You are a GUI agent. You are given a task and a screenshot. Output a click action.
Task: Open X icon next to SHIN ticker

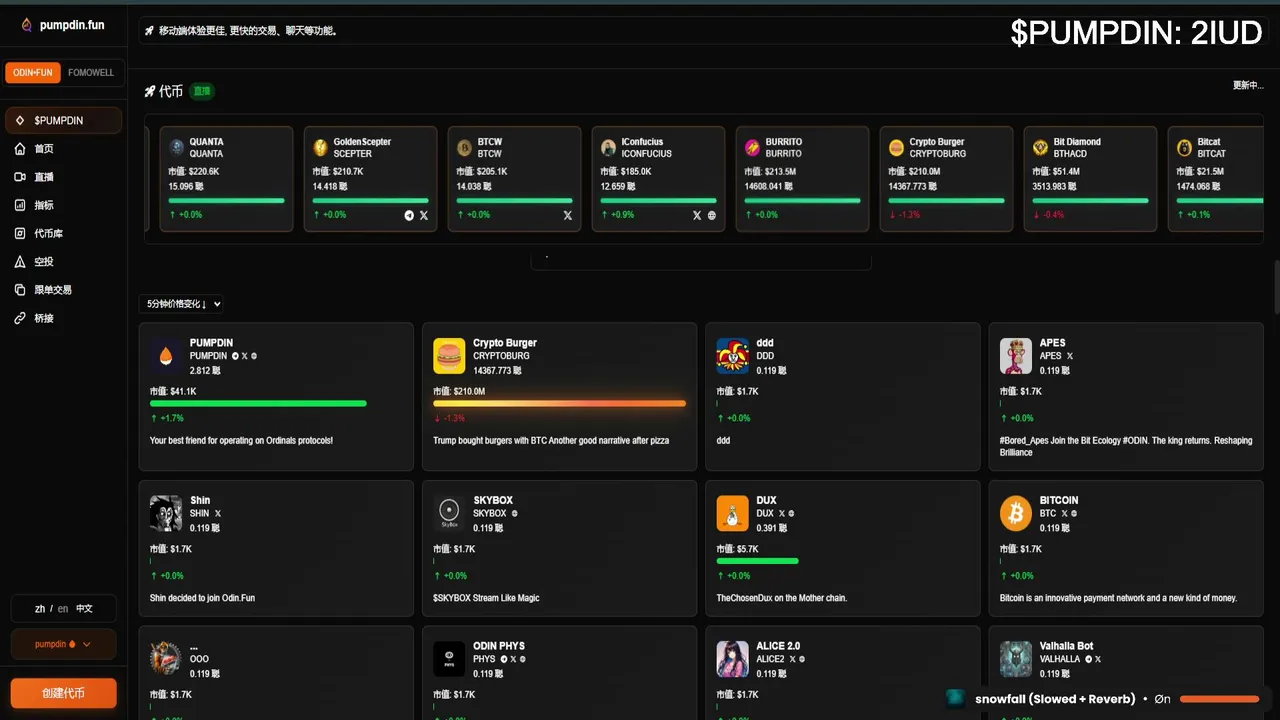point(218,513)
